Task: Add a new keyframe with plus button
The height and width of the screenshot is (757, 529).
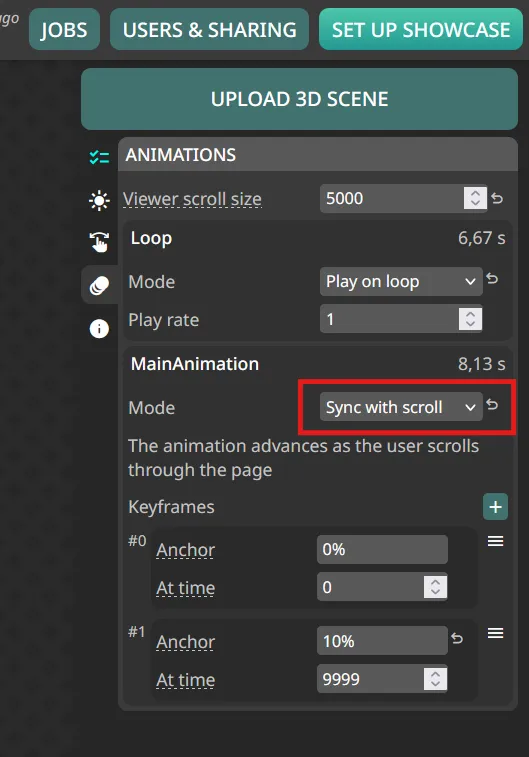Action: pos(495,506)
